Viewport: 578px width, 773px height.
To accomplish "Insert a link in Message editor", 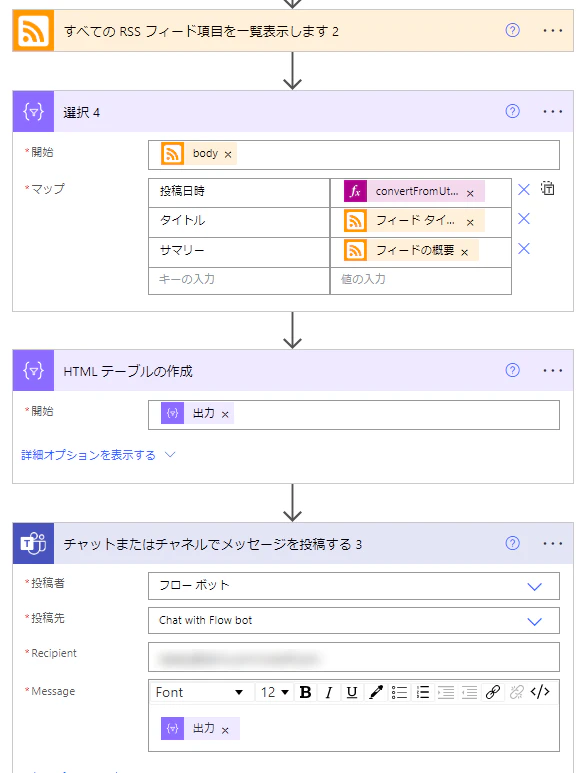I will (x=493, y=692).
